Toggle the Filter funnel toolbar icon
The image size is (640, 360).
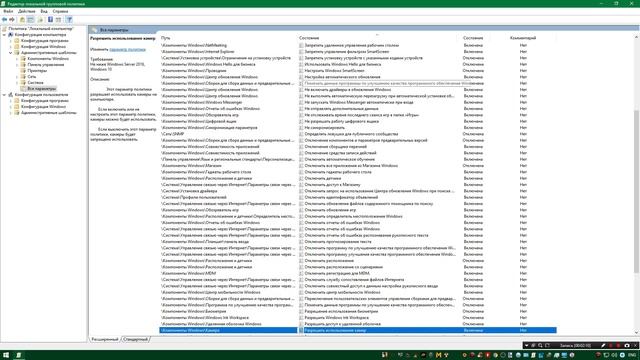coord(69,20)
